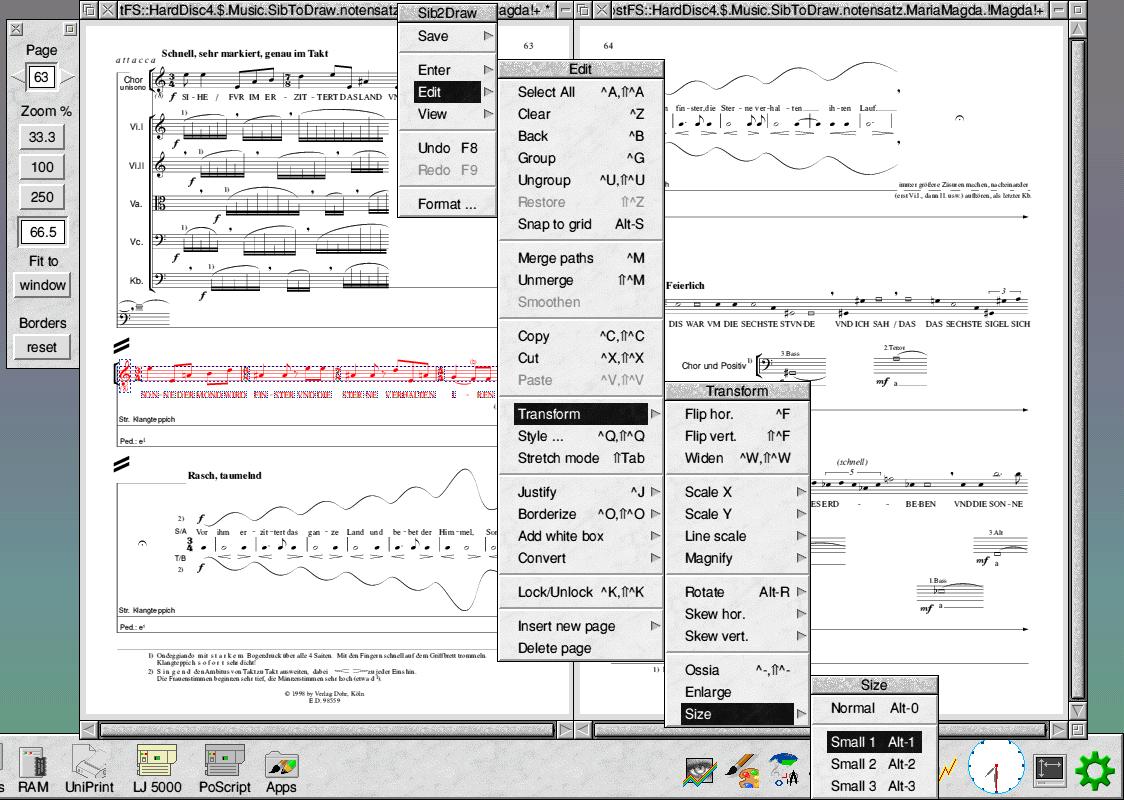1124x800 pixels.
Task: Choose Merge paths
Action: (581, 258)
